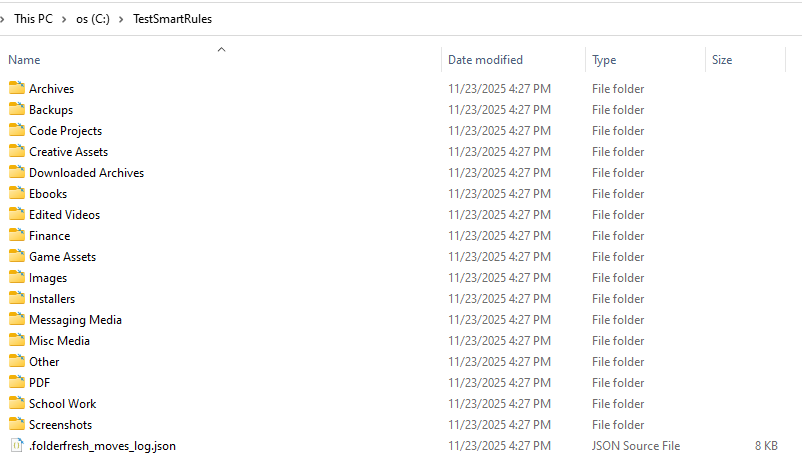
Task: Click the TestSmartRules breadcrumb segment
Action: 172,19
